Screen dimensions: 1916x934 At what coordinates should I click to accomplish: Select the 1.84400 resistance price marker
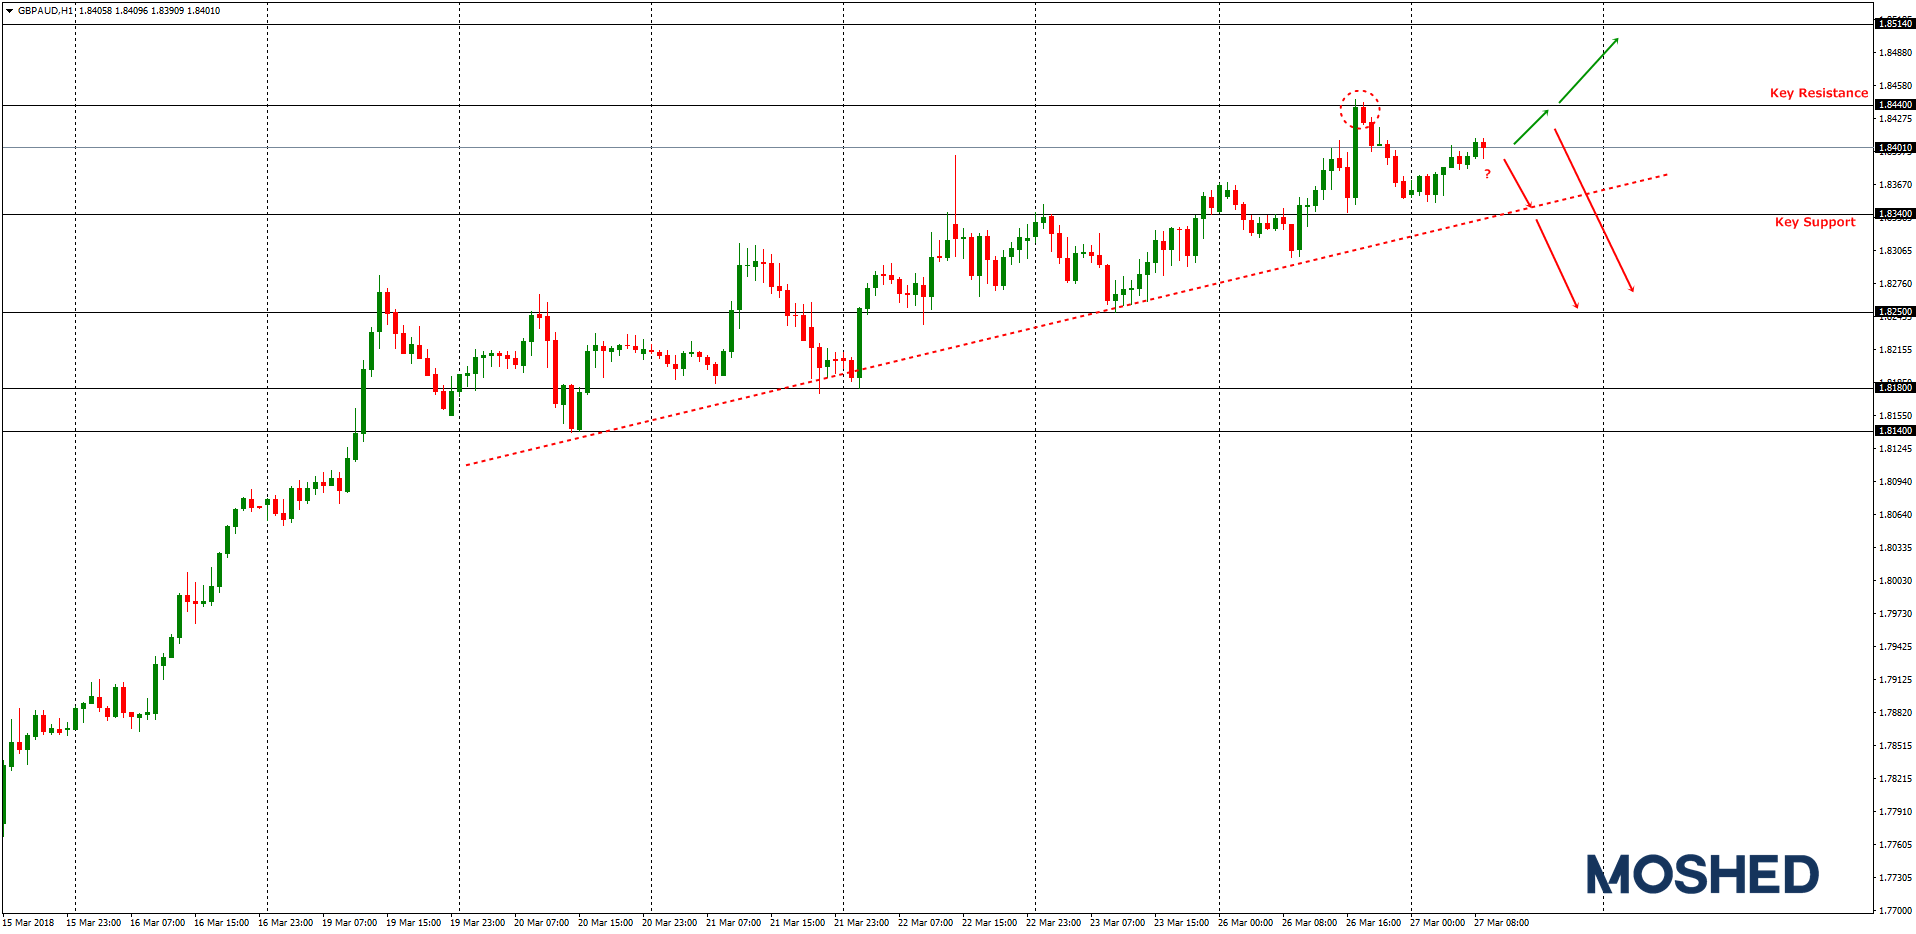1896,105
